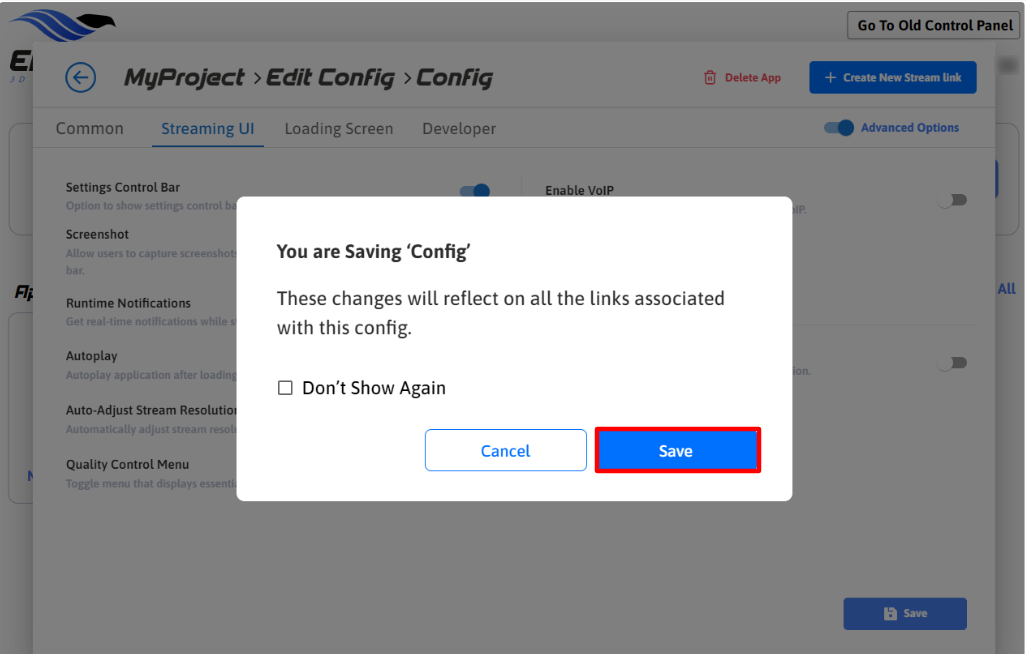Click the floppy disk icon on bottom Save

[x=890, y=614]
